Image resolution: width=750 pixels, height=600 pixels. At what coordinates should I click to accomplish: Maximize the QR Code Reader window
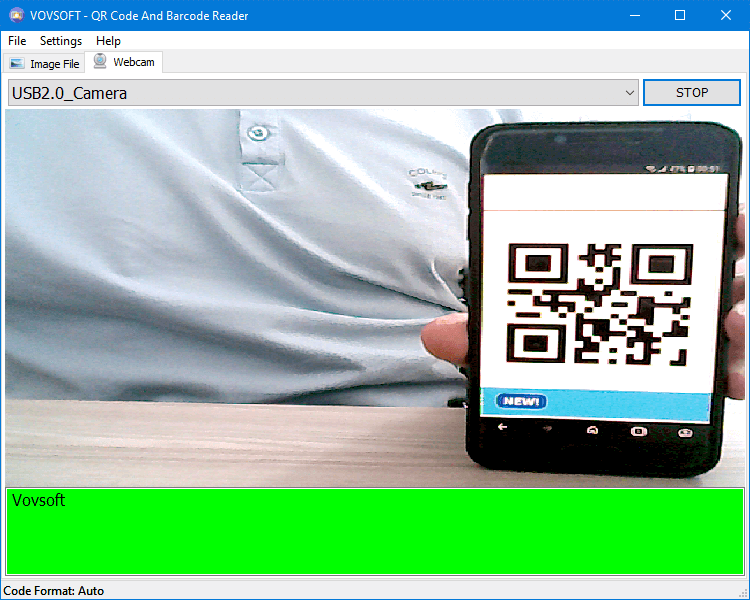point(680,15)
